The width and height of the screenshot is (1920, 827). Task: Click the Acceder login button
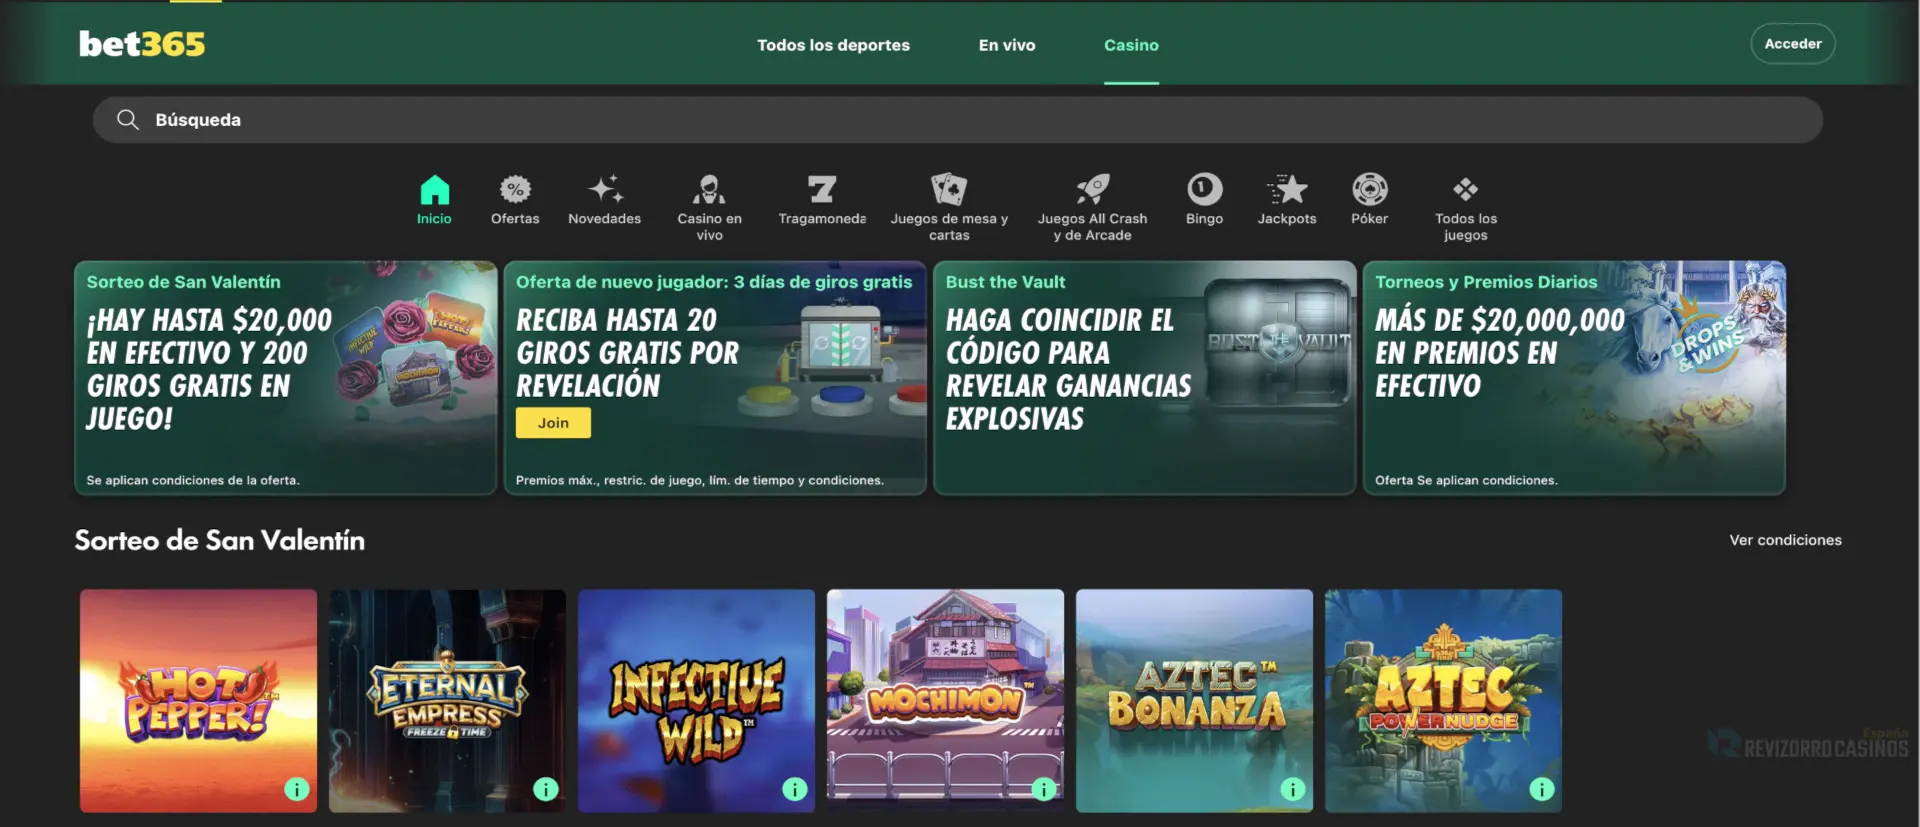(x=1793, y=44)
